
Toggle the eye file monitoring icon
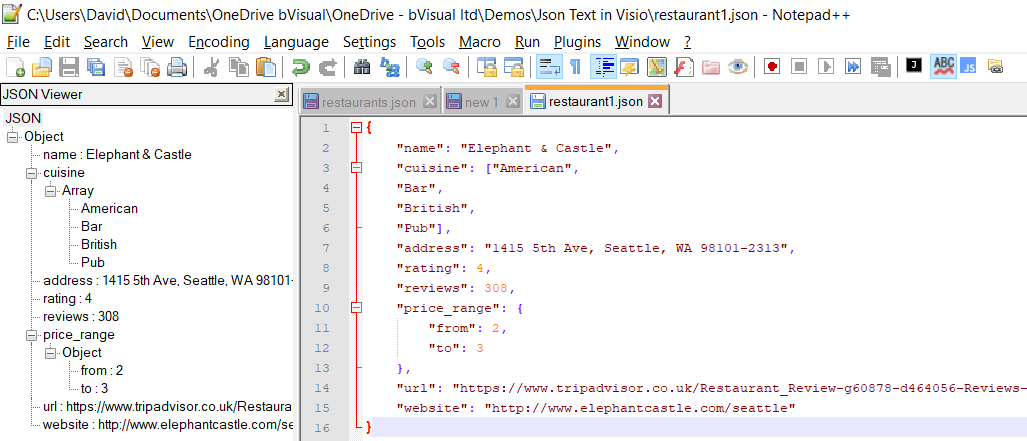pos(738,67)
